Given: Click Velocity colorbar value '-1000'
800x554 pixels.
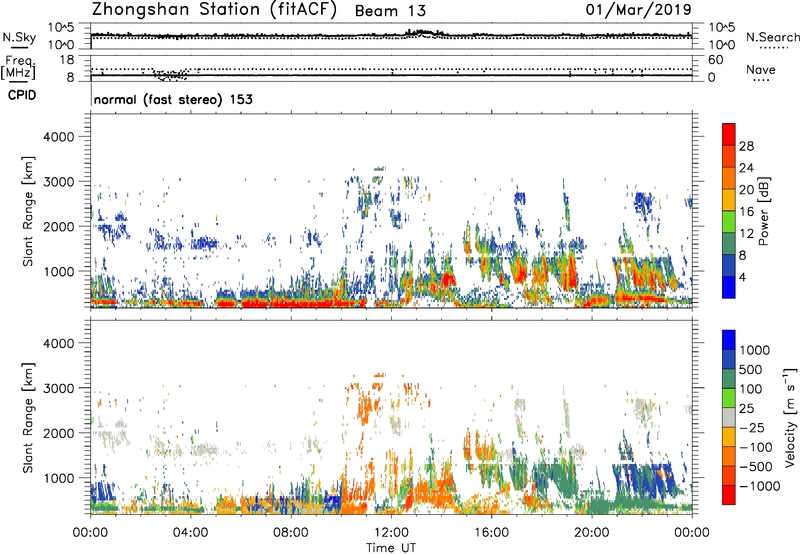Looking at the screenshot, I should click(x=760, y=486).
